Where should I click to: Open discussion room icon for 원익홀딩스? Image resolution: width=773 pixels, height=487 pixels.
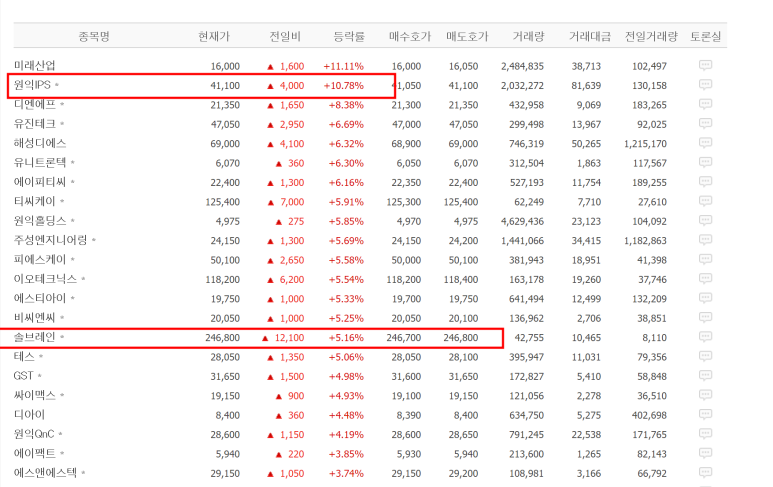click(x=705, y=220)
